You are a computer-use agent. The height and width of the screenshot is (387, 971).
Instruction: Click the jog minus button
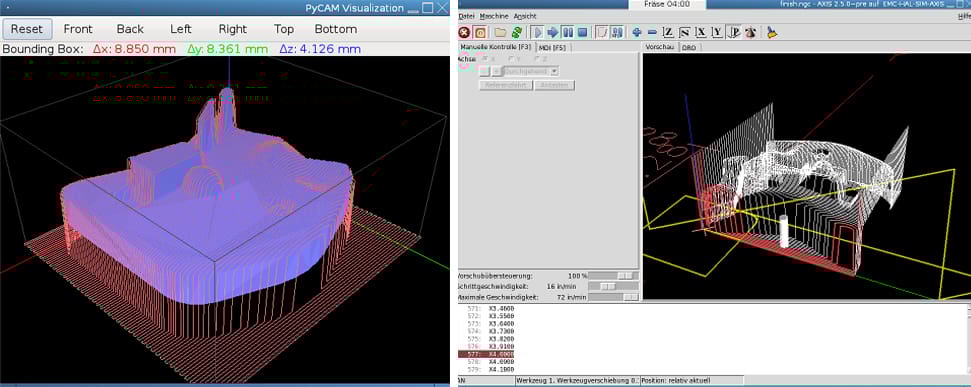pos(485,71)
